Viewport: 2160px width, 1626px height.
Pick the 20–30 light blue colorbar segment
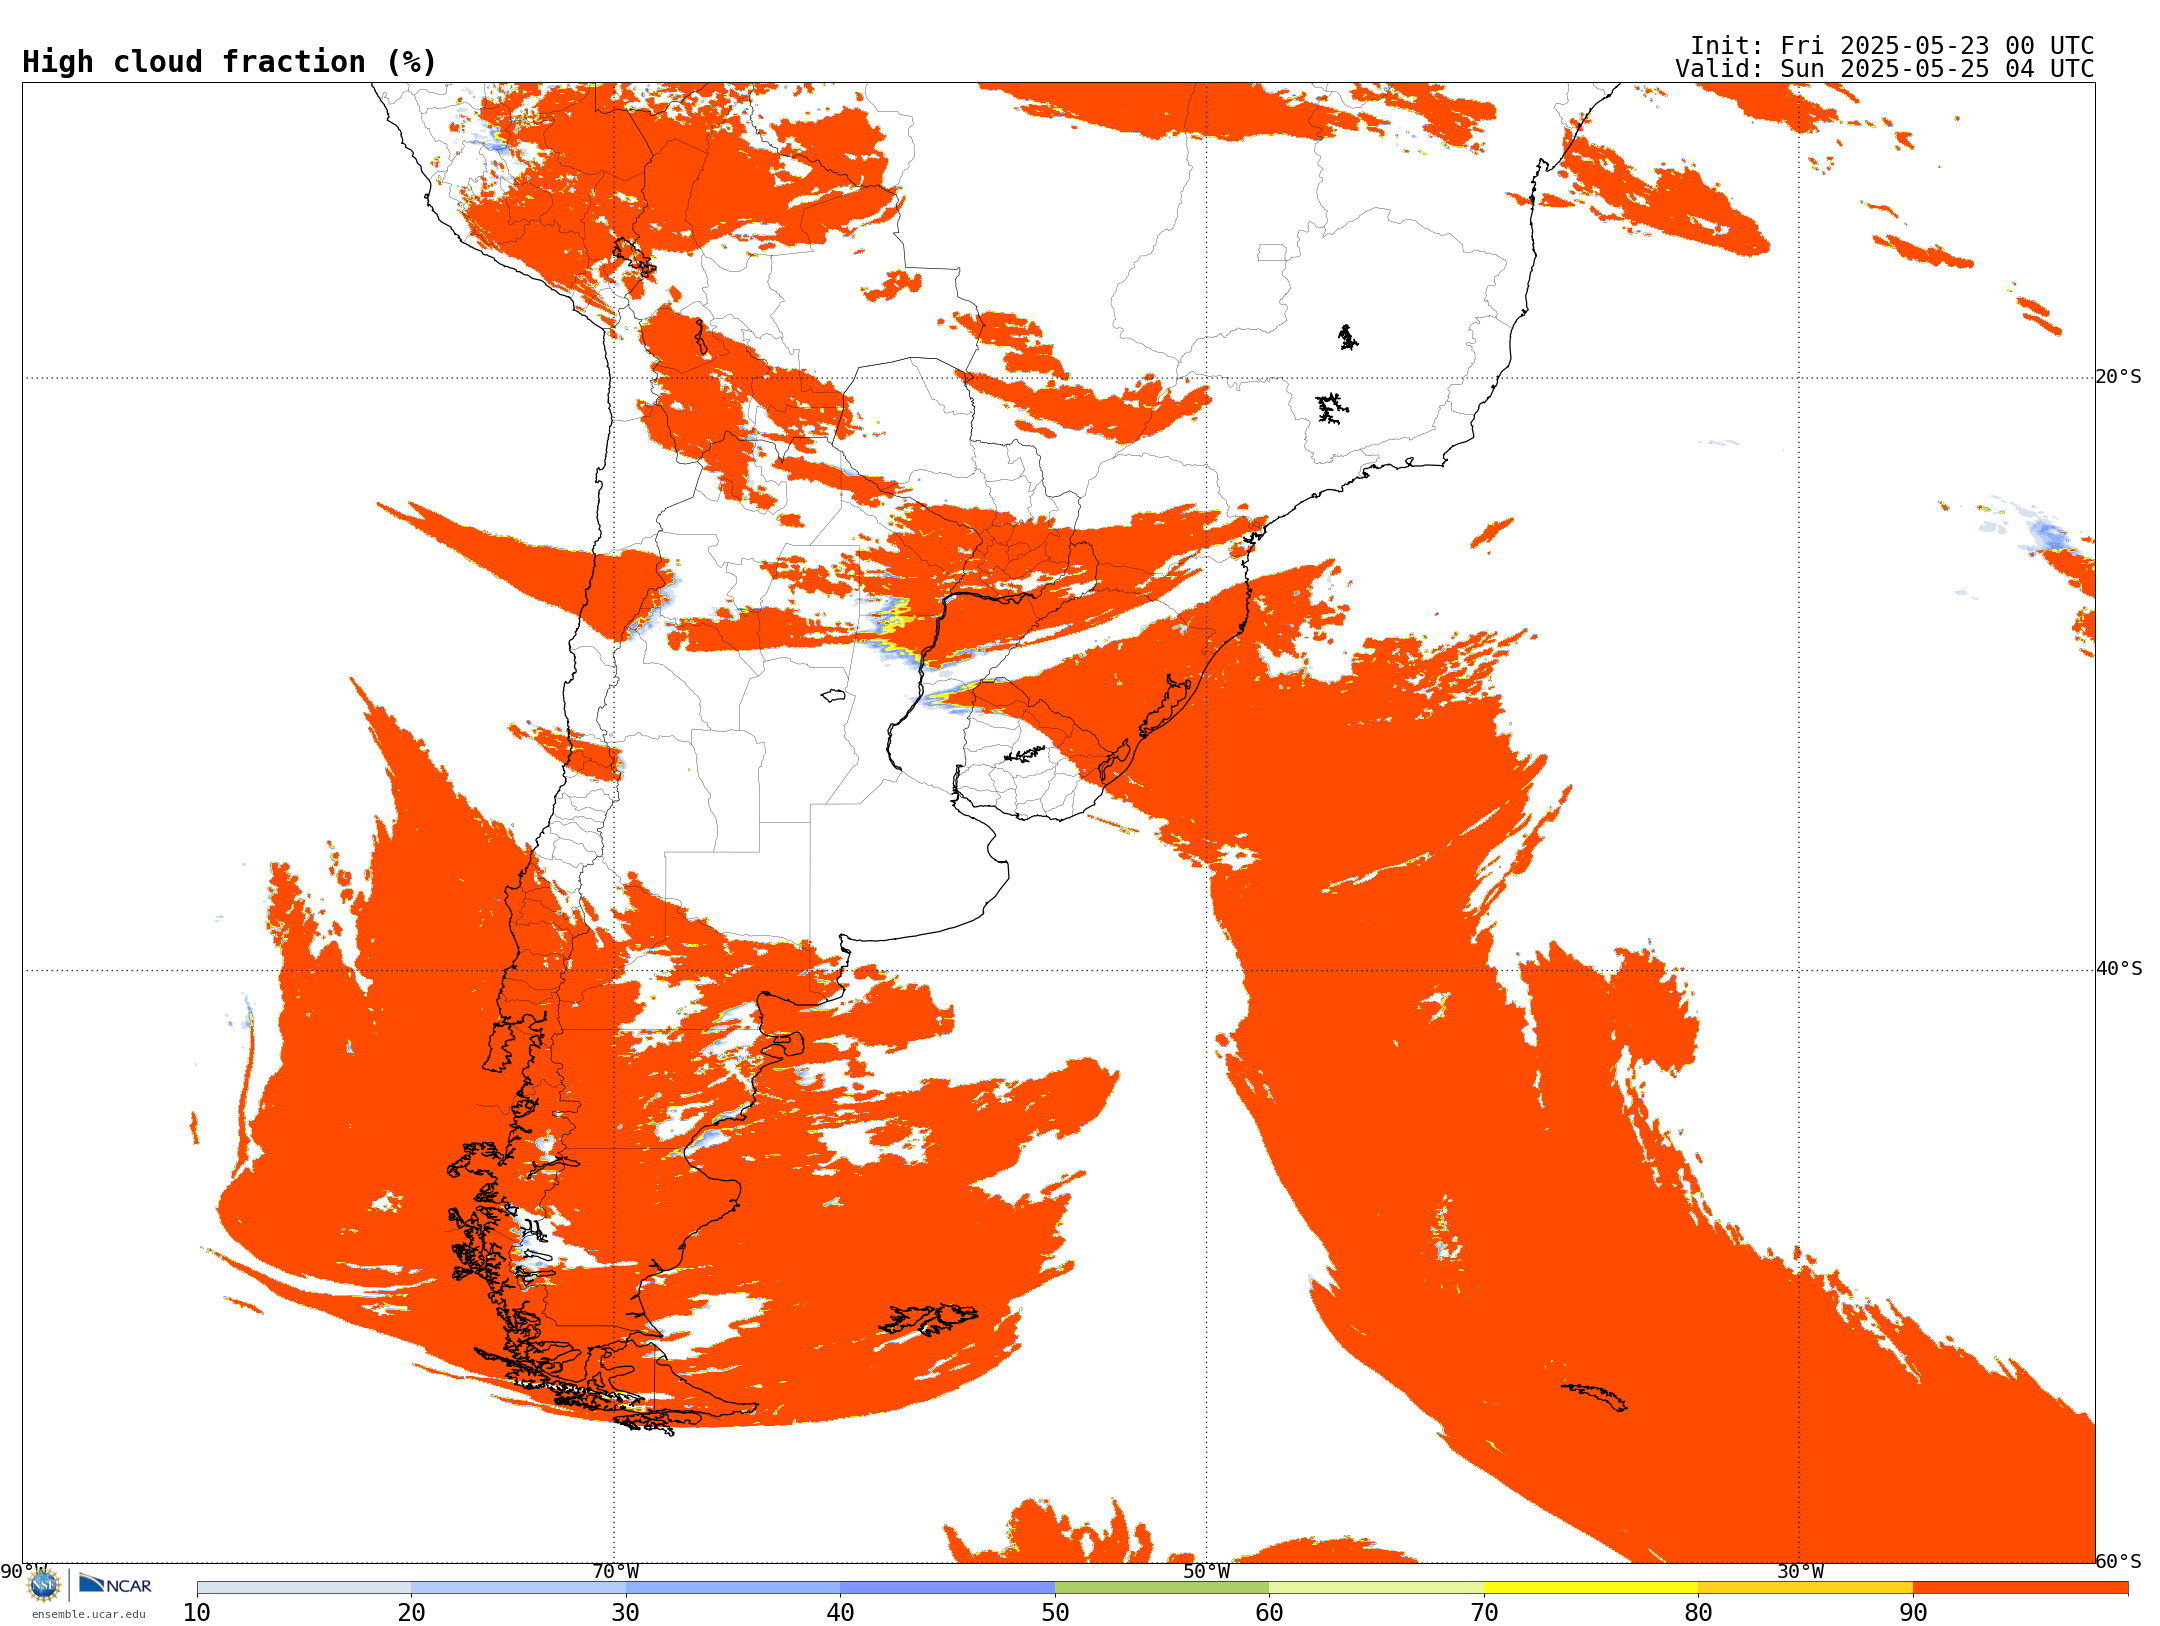click(518, 1588)
